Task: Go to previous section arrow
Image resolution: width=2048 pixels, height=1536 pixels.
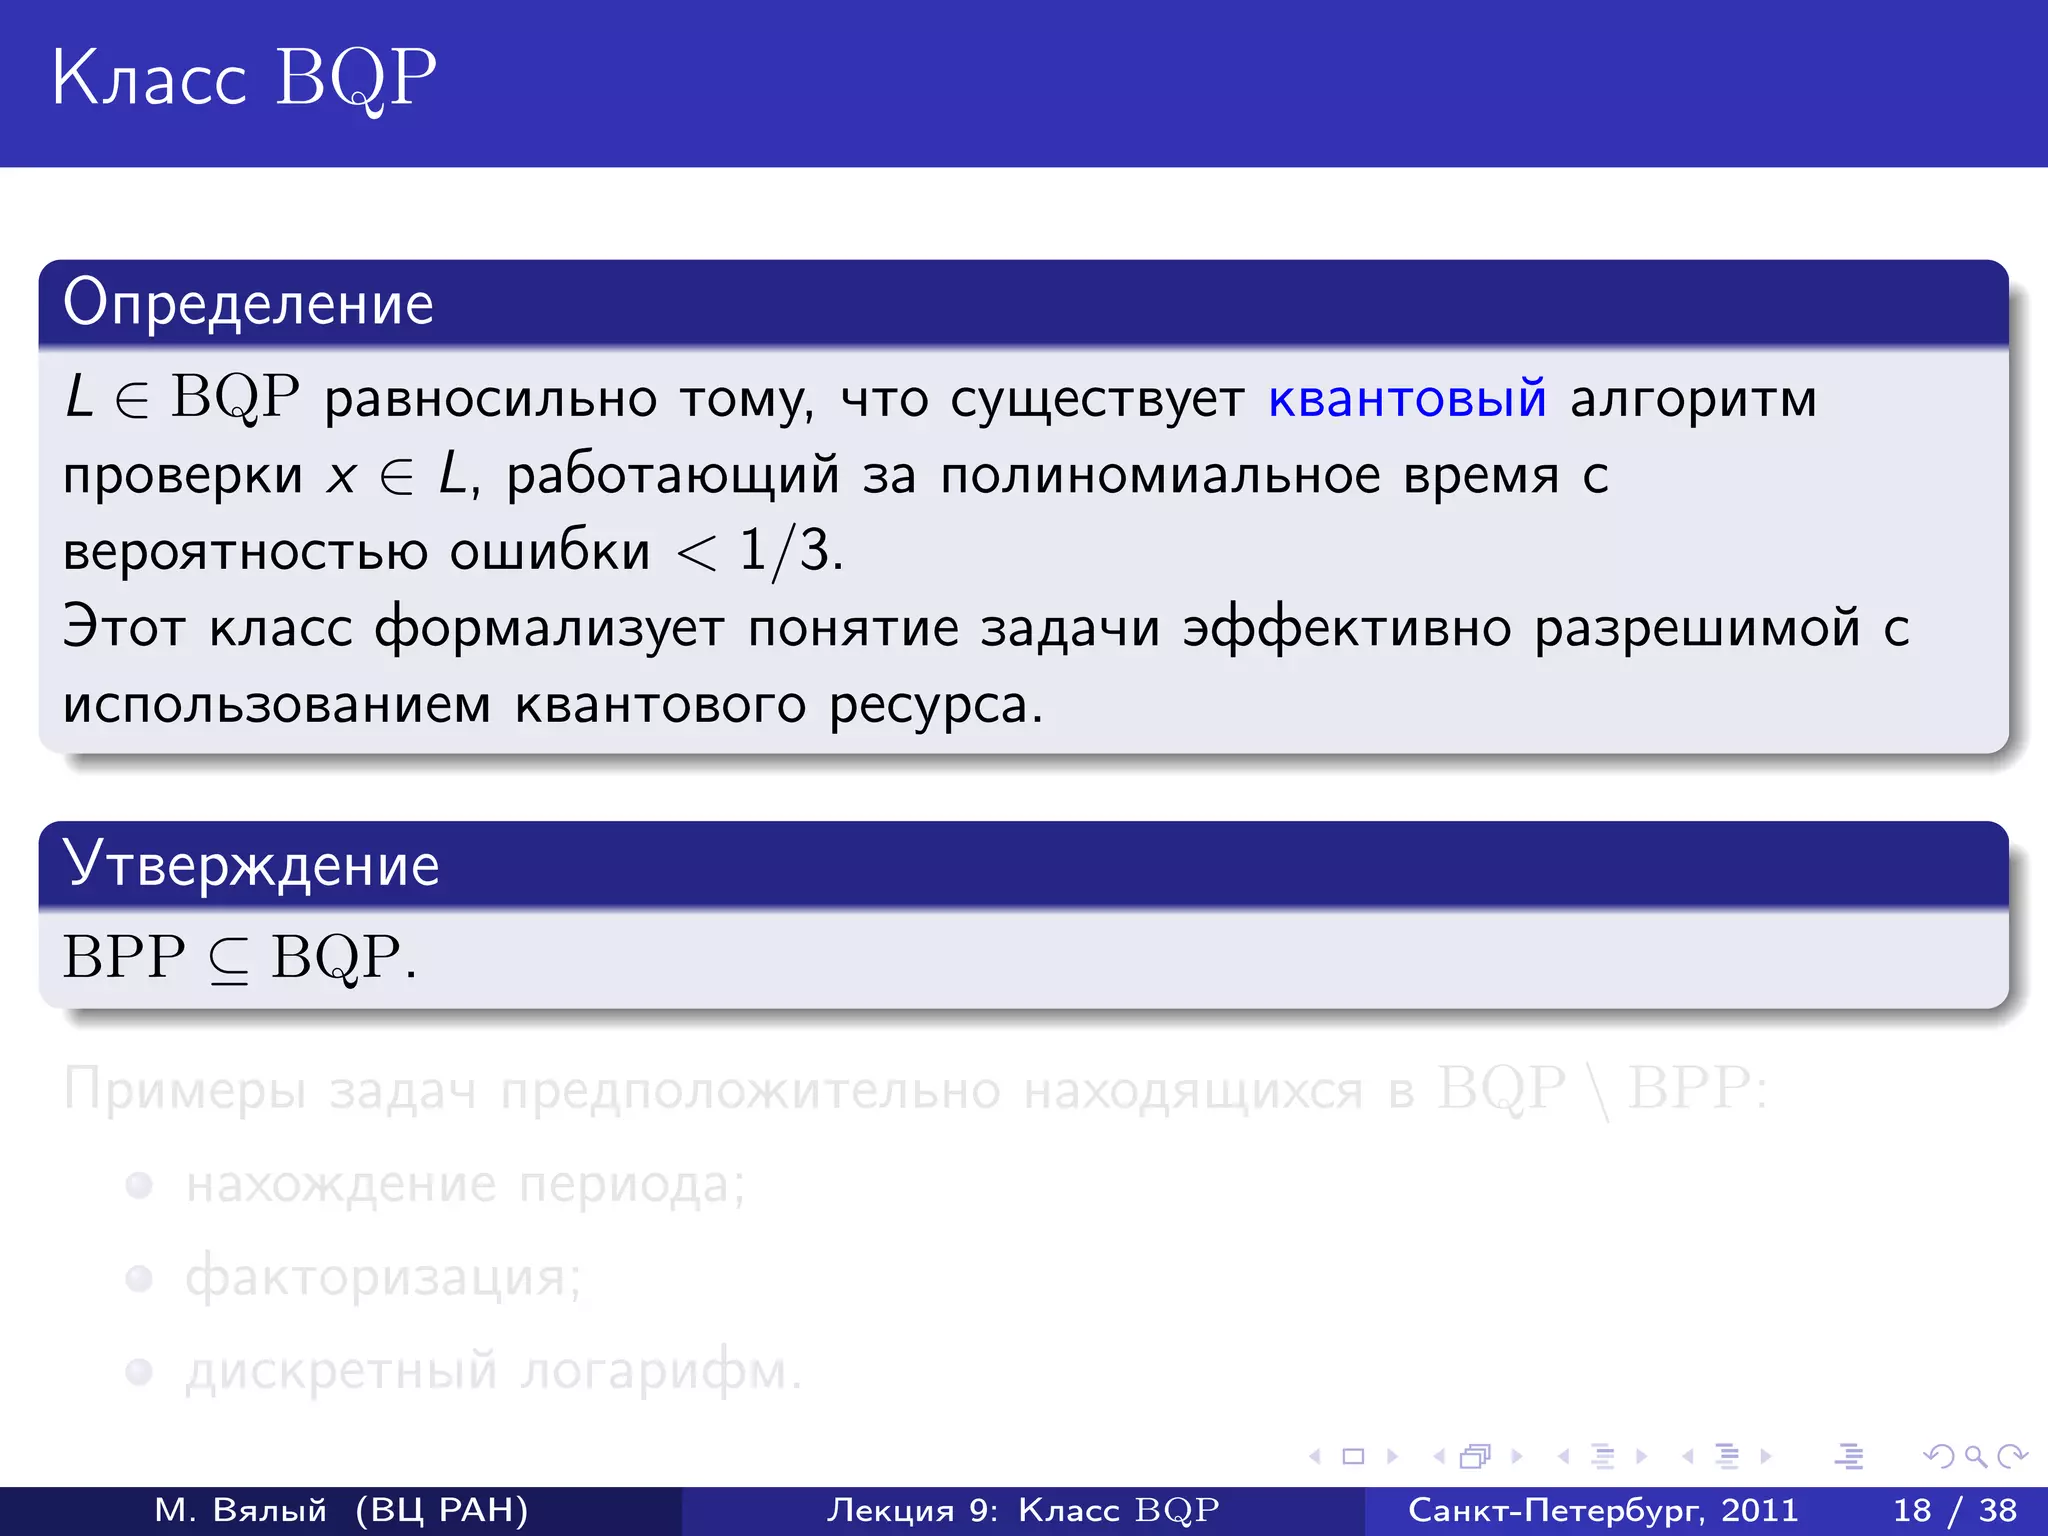Action: 1689,1457
